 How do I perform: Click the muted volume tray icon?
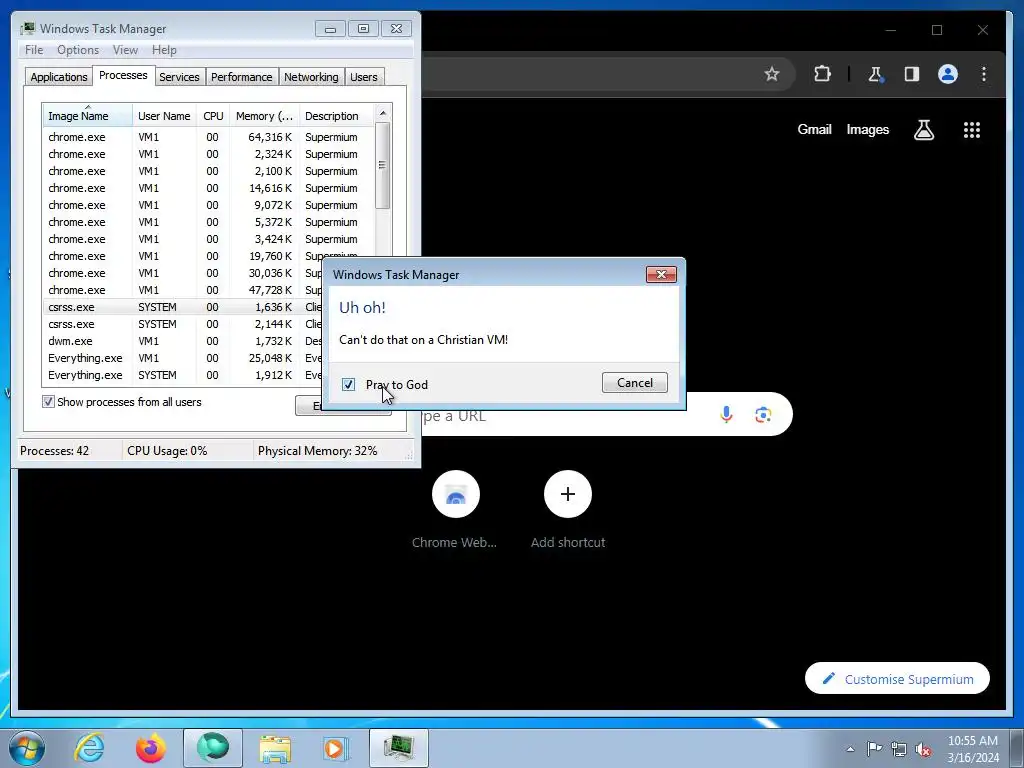(x=923, y=749)
